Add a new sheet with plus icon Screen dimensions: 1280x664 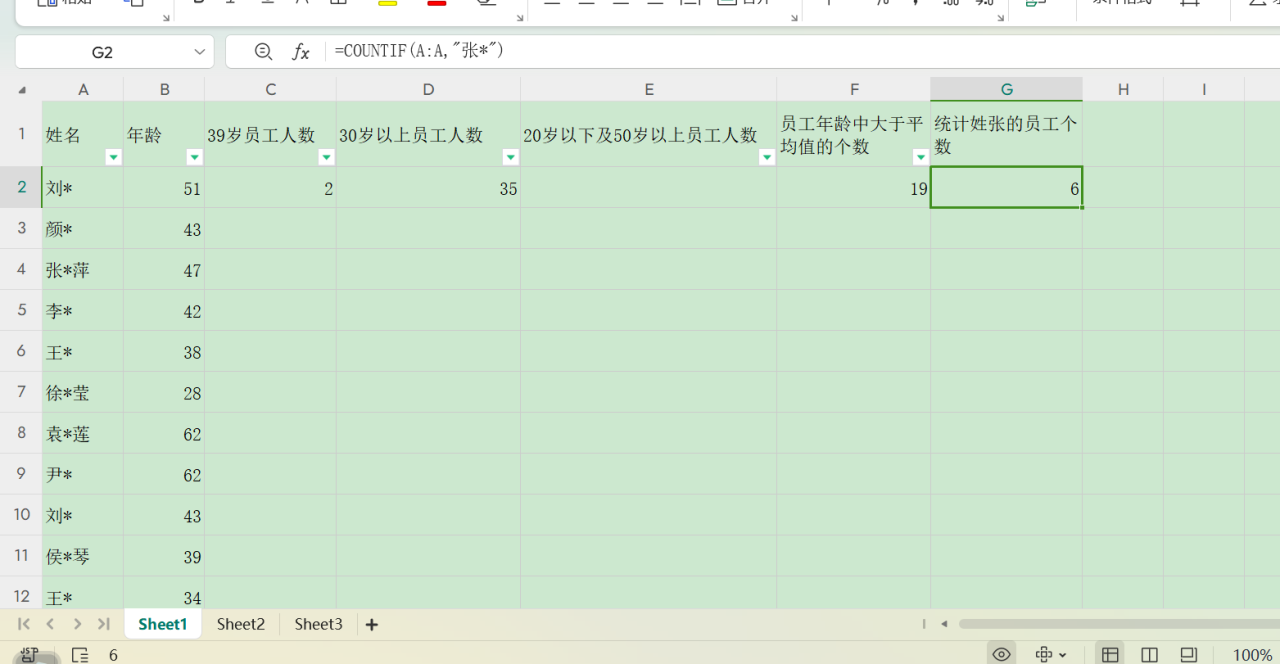(x=372, y=624)
